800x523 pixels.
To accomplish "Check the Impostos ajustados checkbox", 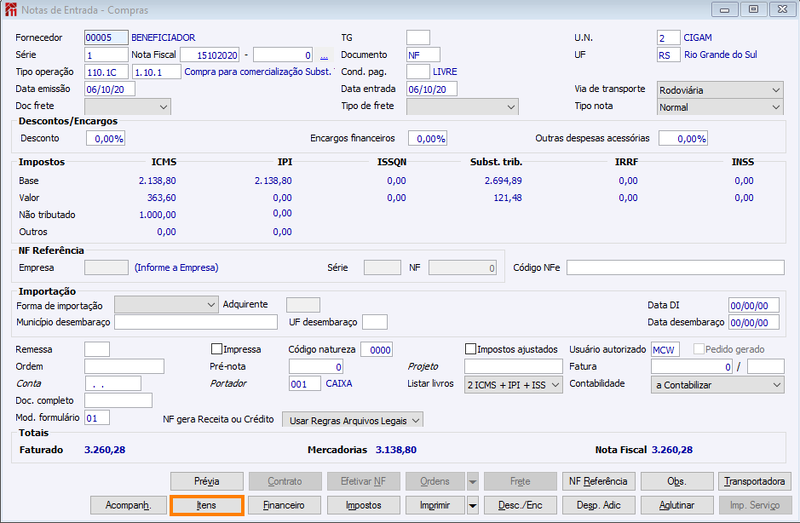I will pos(470,349).
